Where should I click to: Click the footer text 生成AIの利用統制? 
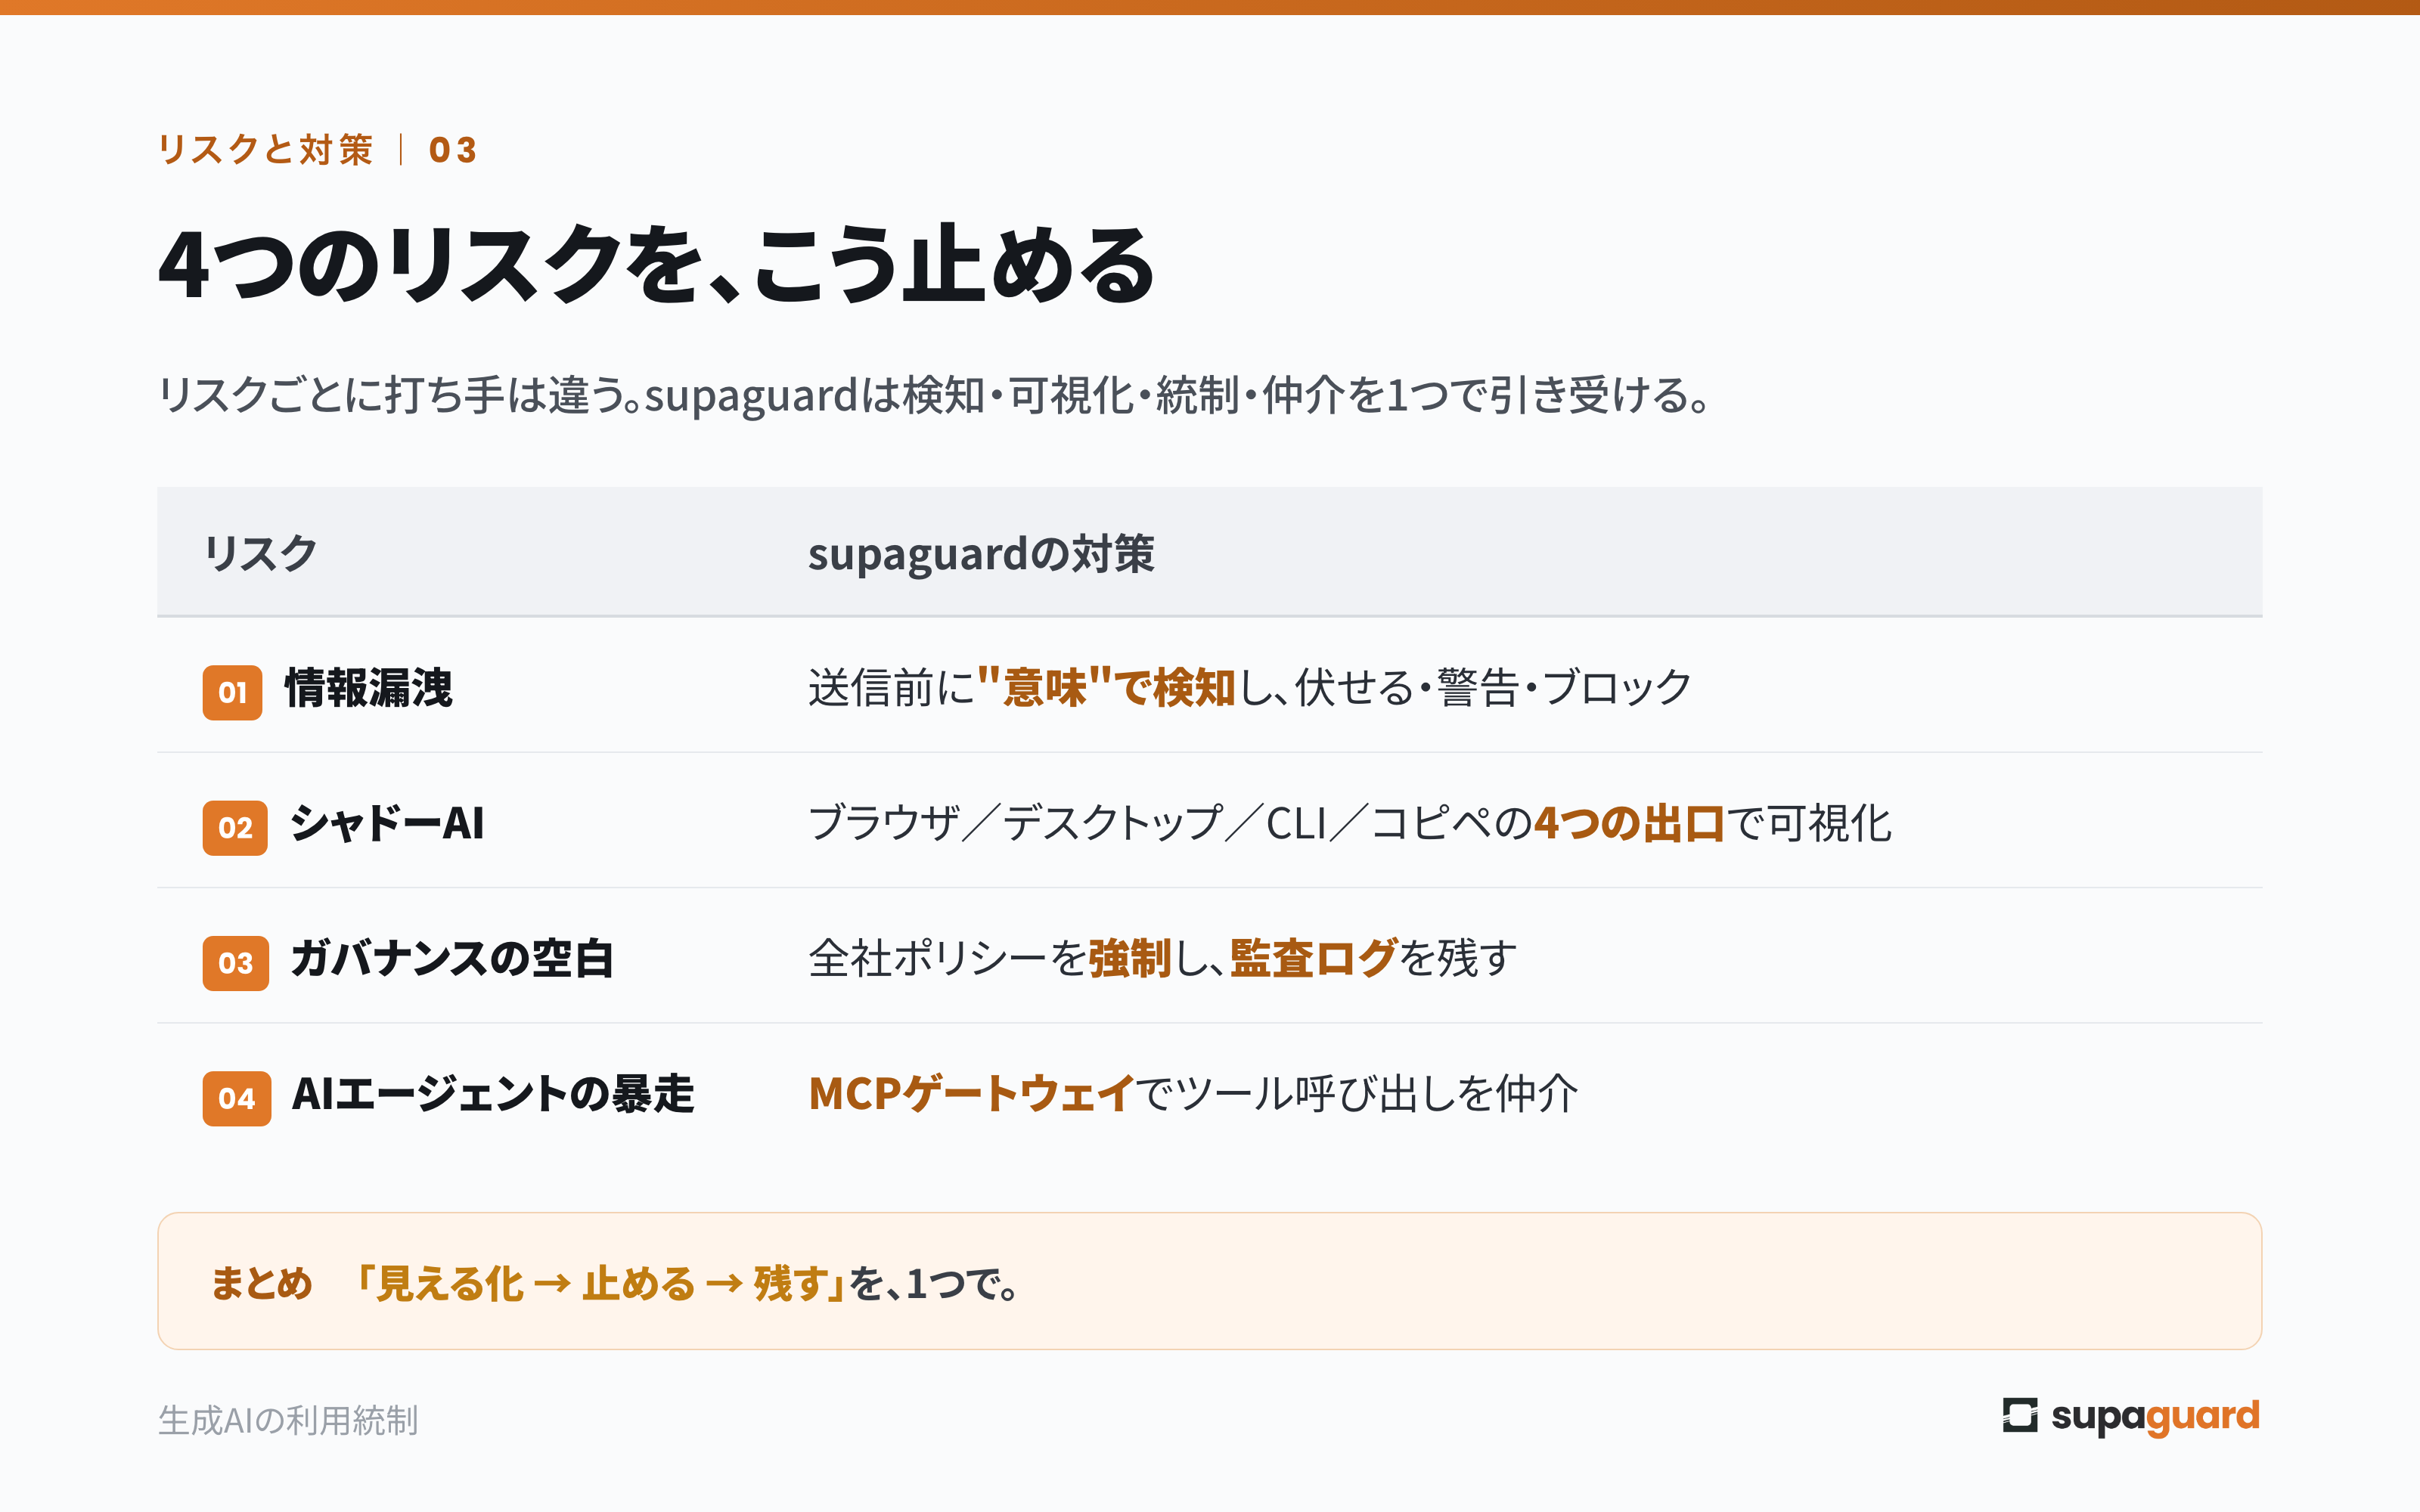(288, 1420)
